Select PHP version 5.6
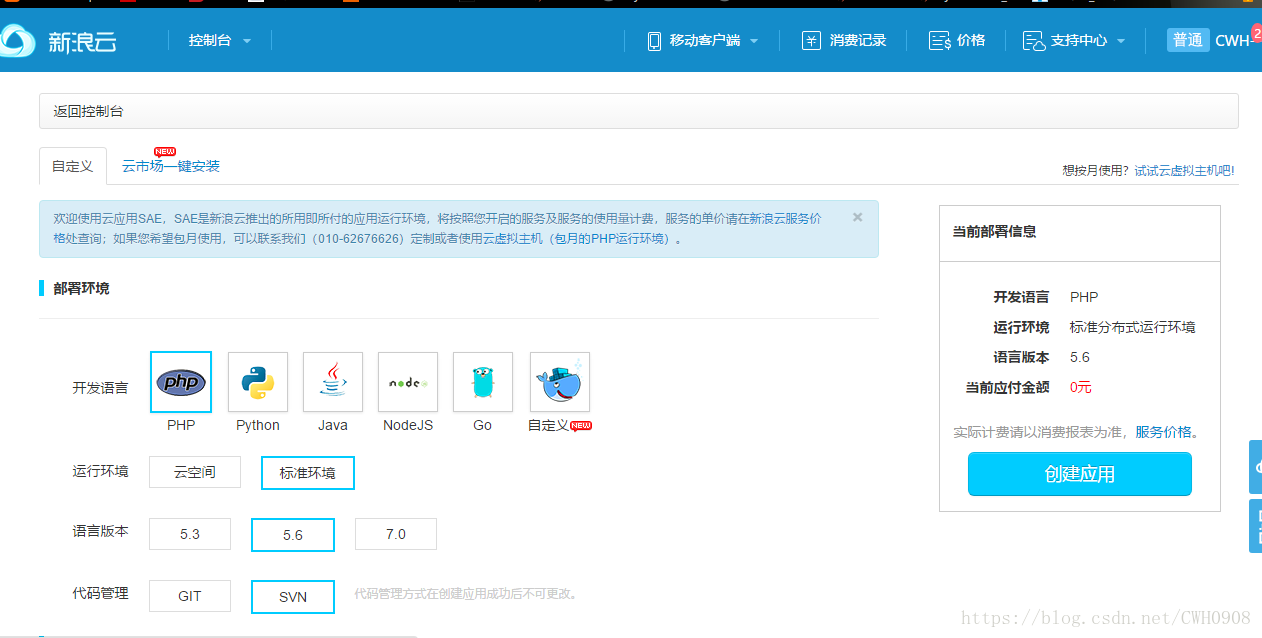 pyautogui.click(x=293, y=535)
